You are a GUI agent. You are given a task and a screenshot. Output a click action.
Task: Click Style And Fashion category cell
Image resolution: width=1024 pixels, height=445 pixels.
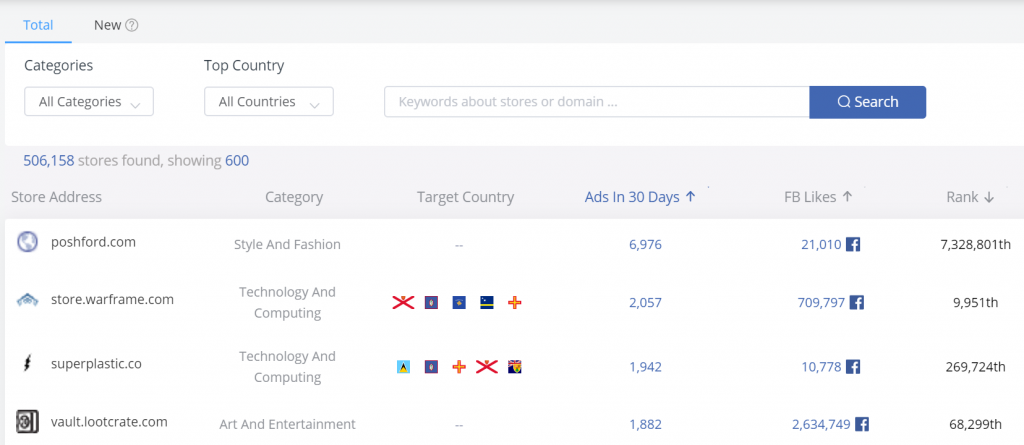coord(287,244)
